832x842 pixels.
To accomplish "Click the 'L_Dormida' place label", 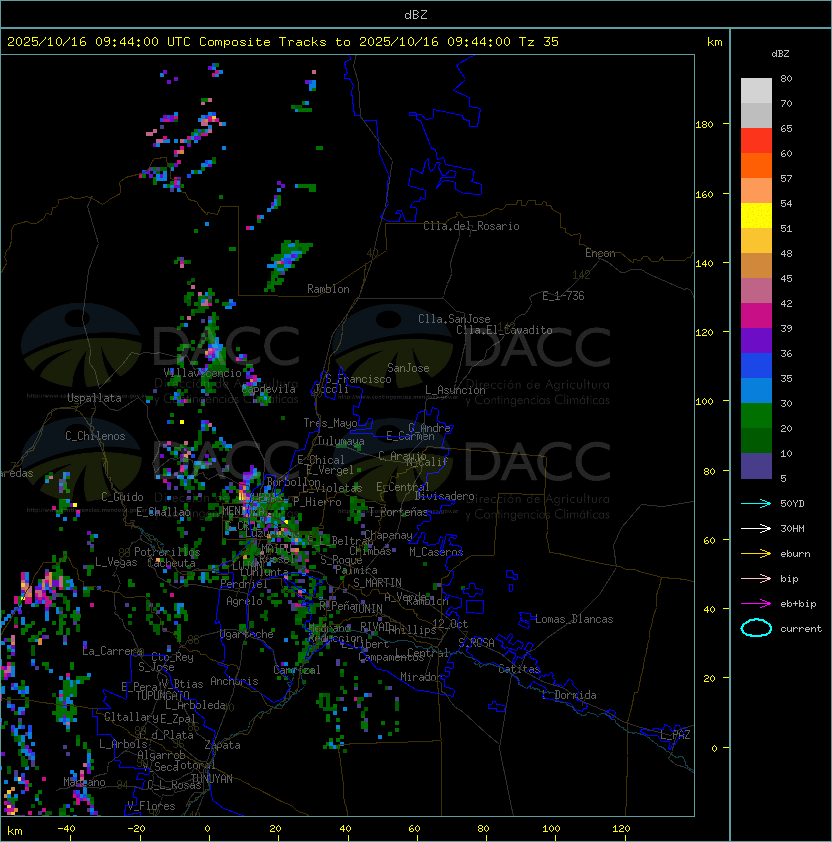I will click(x=569, y=695).
